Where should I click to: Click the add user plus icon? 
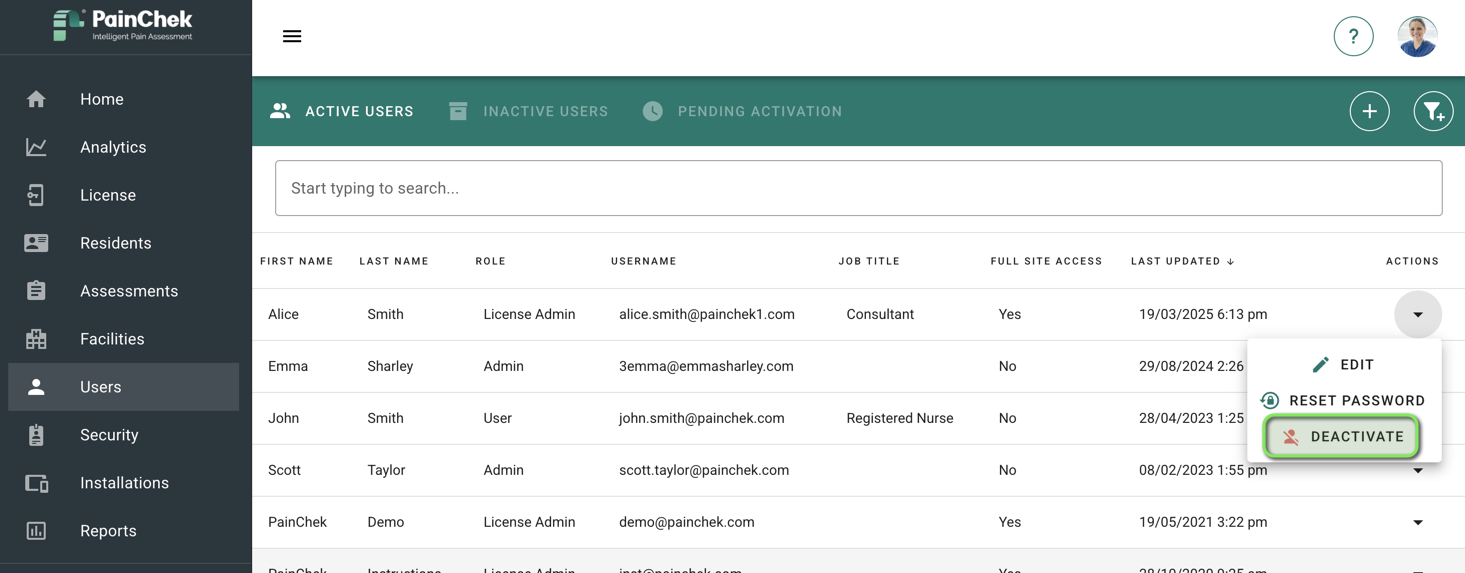coord(1369,111)
